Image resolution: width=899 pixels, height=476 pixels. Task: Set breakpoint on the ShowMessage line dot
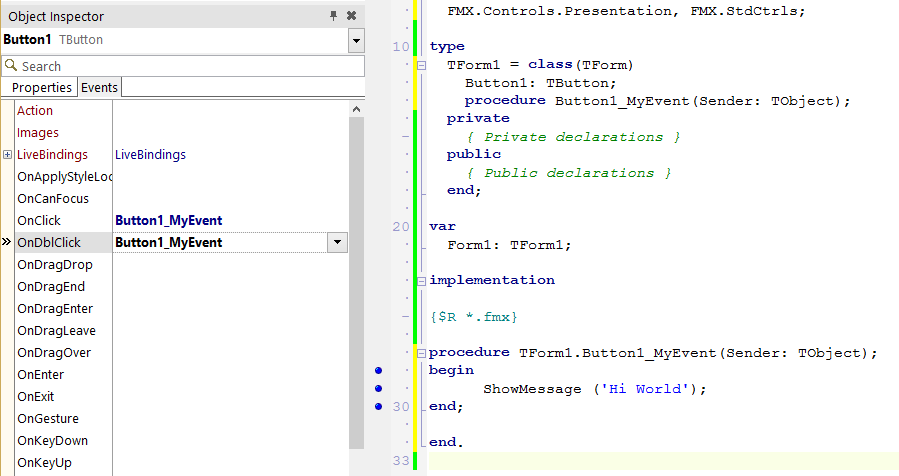[378, 388]
